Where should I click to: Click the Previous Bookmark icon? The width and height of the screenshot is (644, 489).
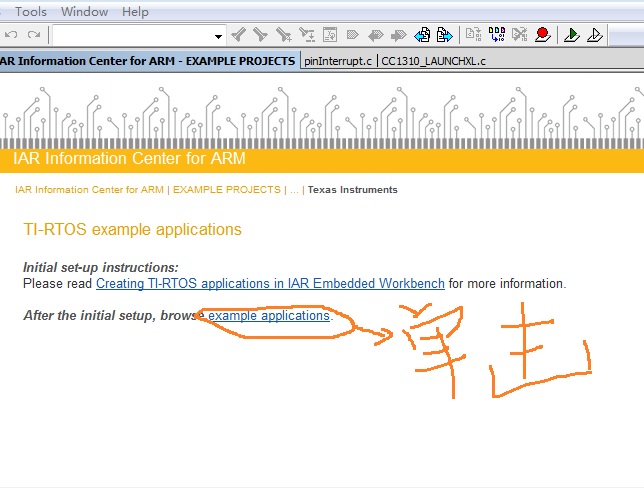point(375,36)
